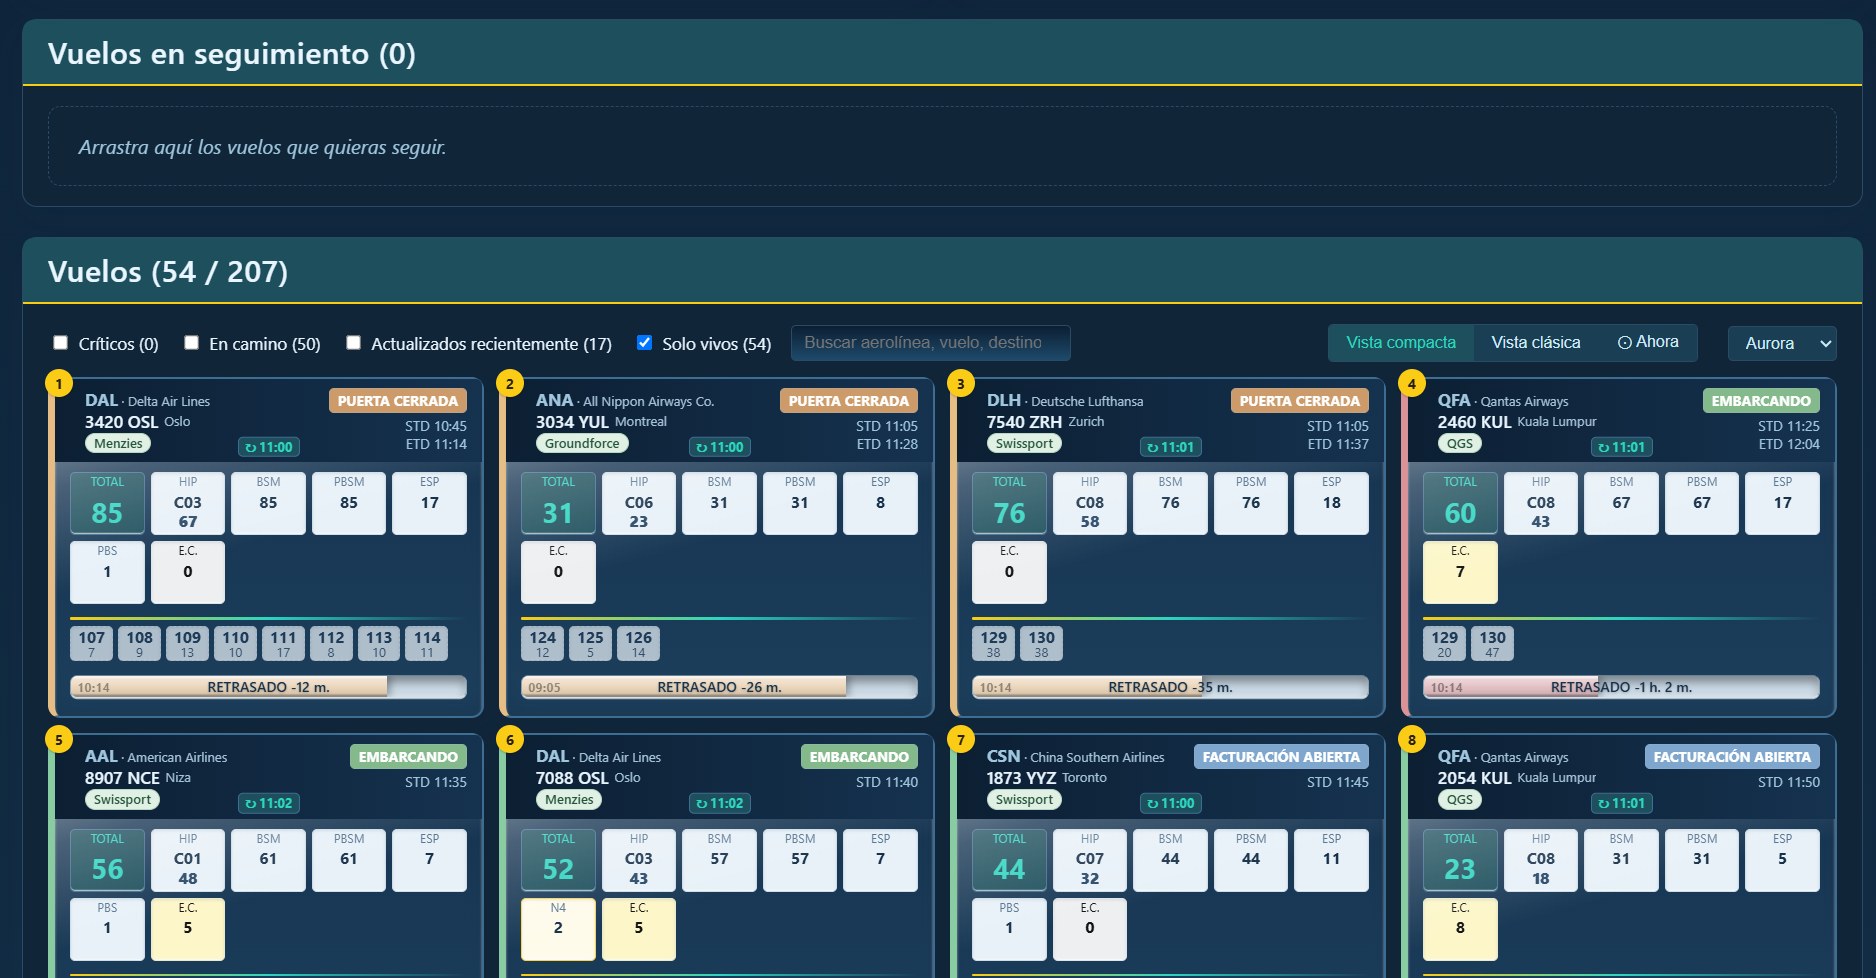The image size is (1876, 978).
Task: Select yellow number badge 5 on AAL card
Action: (59, 740)
